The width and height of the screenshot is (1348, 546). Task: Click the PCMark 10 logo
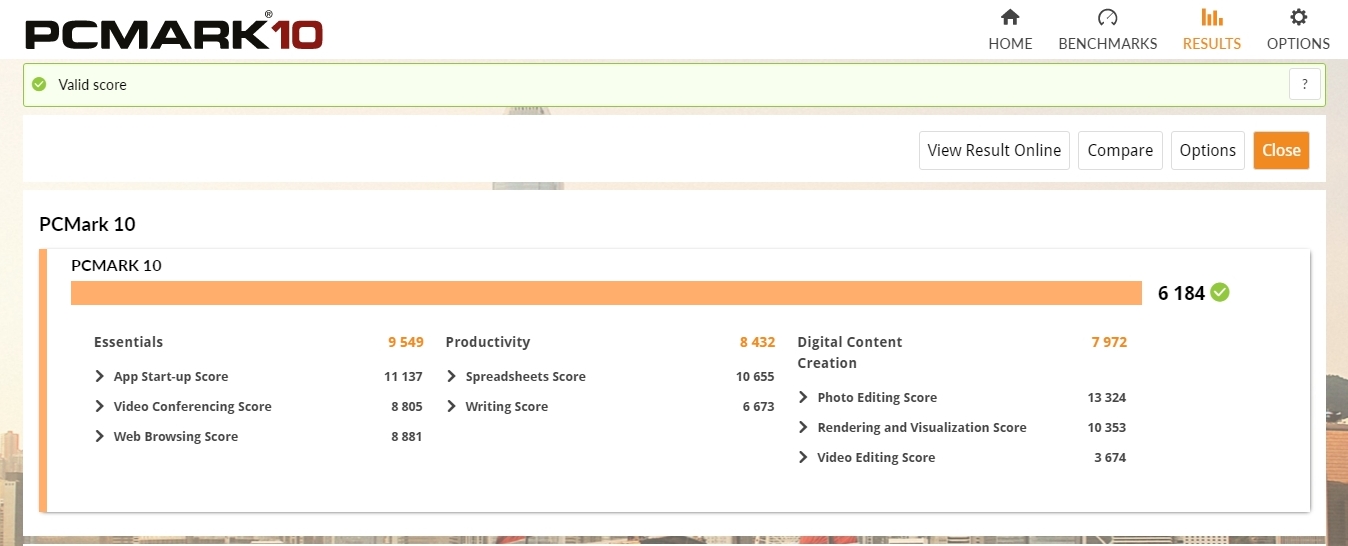[174, 30]
